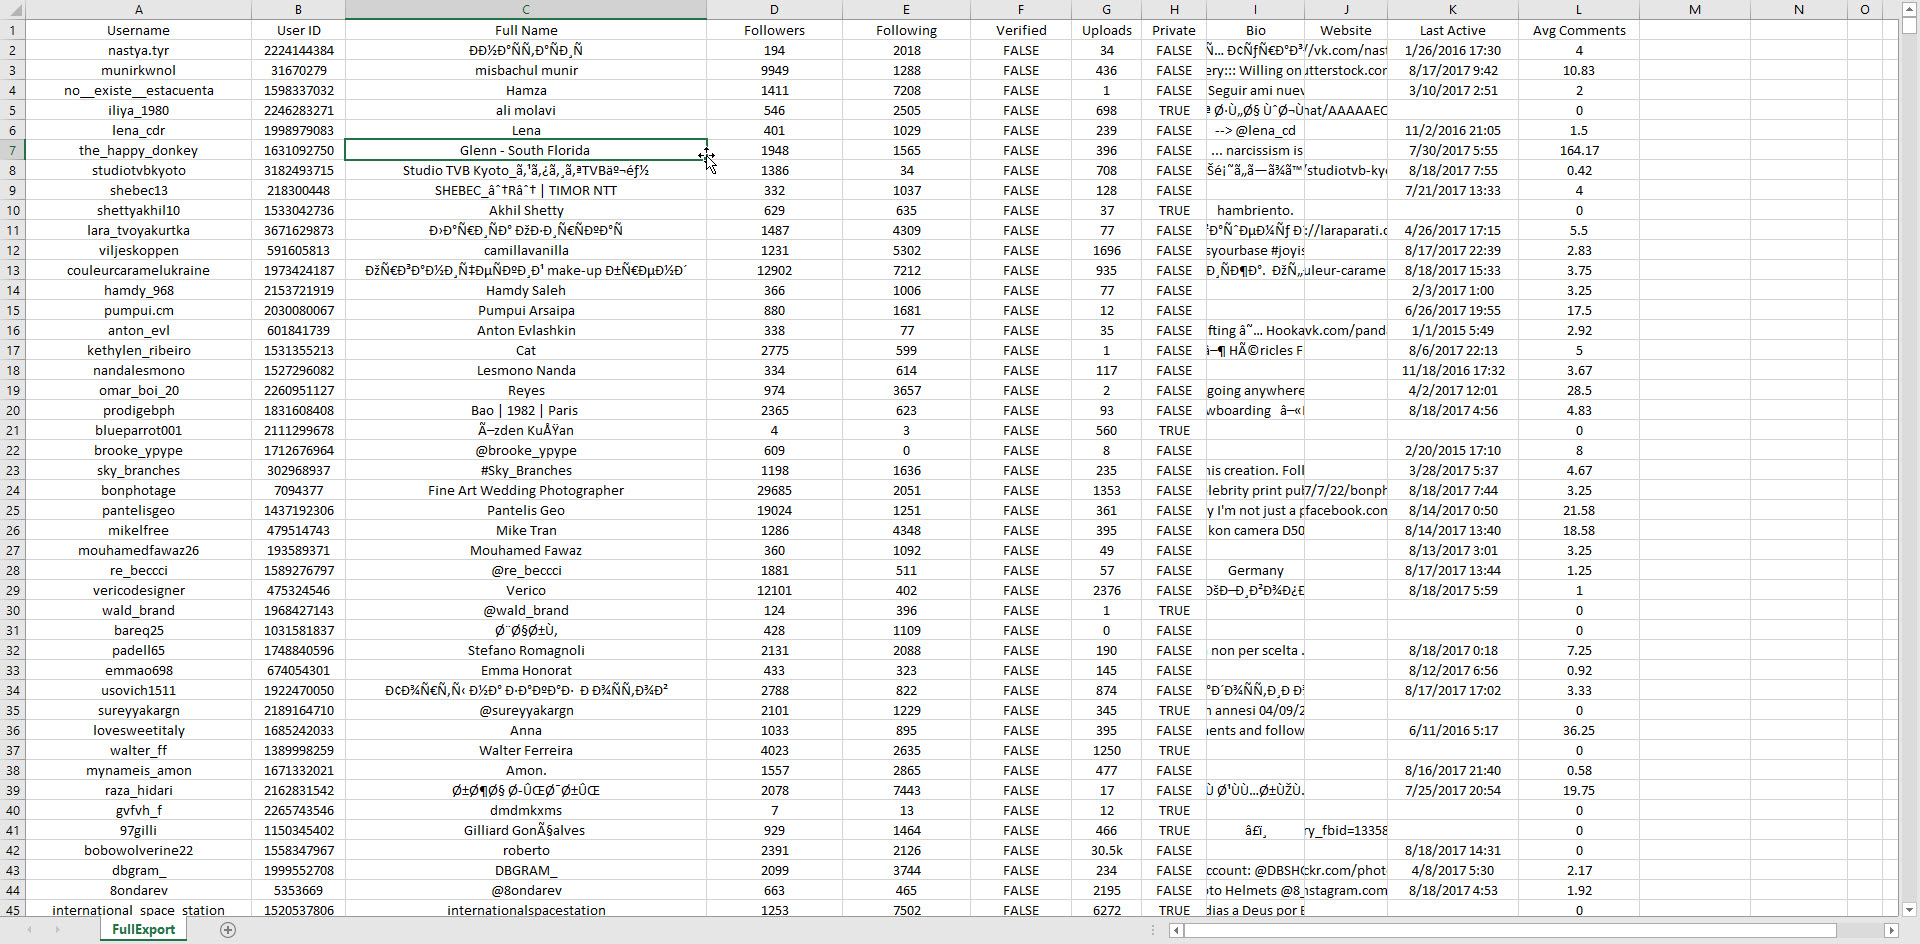Select the Verified header cell
1920x944 pixels.
pyautogui.click(x=1021, y=30)
